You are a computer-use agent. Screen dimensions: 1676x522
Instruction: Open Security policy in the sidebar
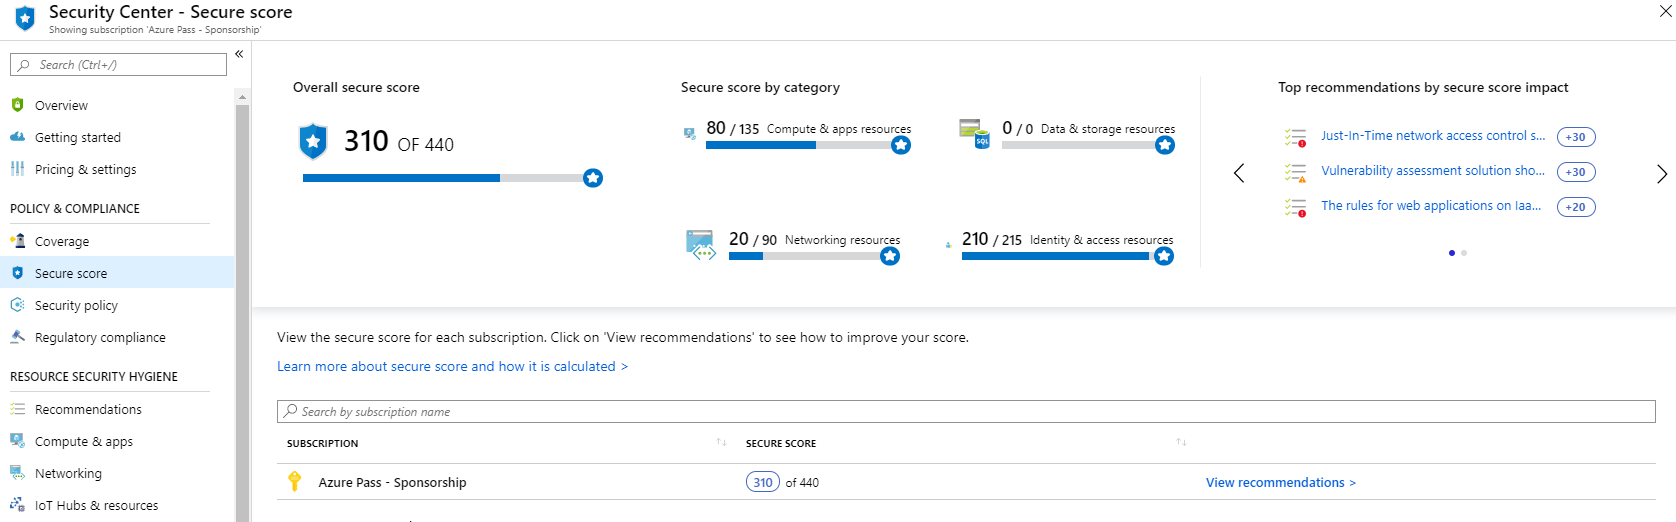(x=76, y=305)
